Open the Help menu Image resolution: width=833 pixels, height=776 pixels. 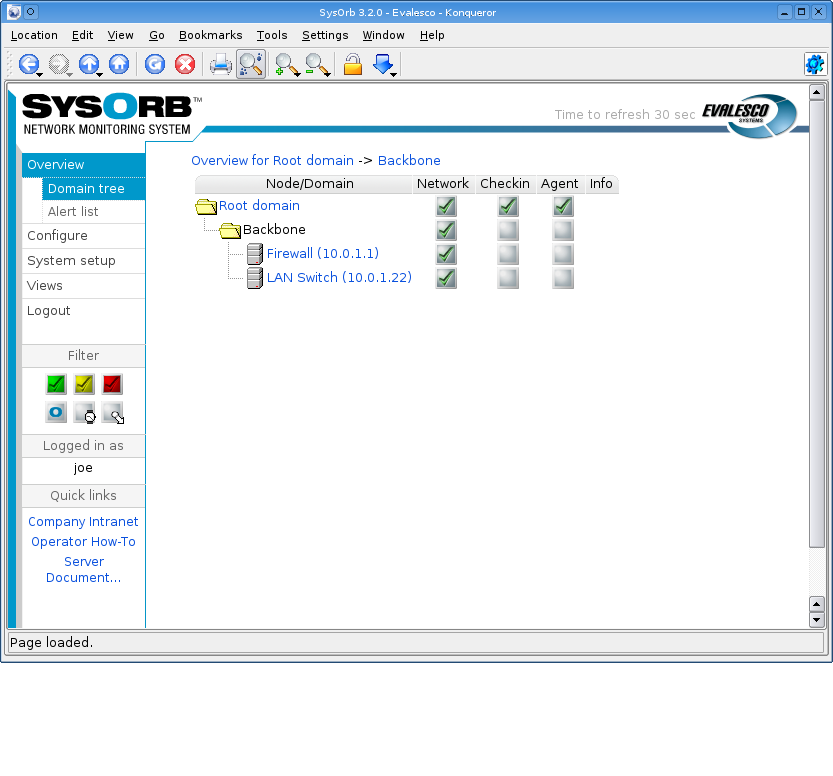pos(432,35)
